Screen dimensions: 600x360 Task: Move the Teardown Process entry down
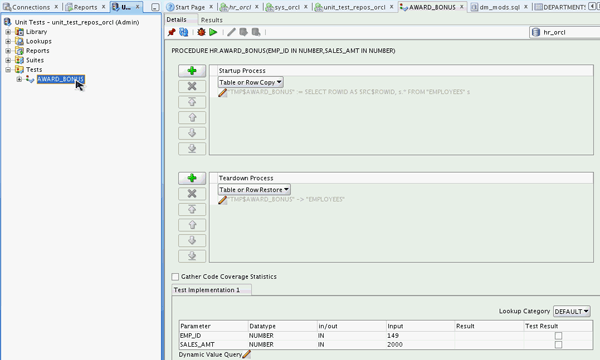[192, 241]
